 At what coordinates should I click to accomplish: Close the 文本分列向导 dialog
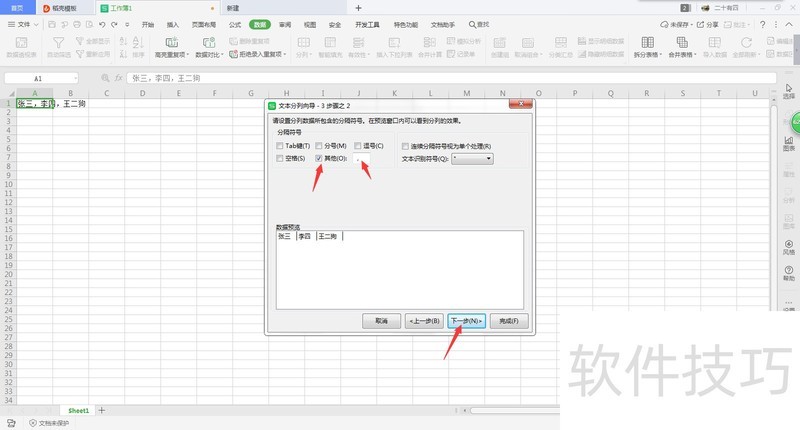(521, 104)
